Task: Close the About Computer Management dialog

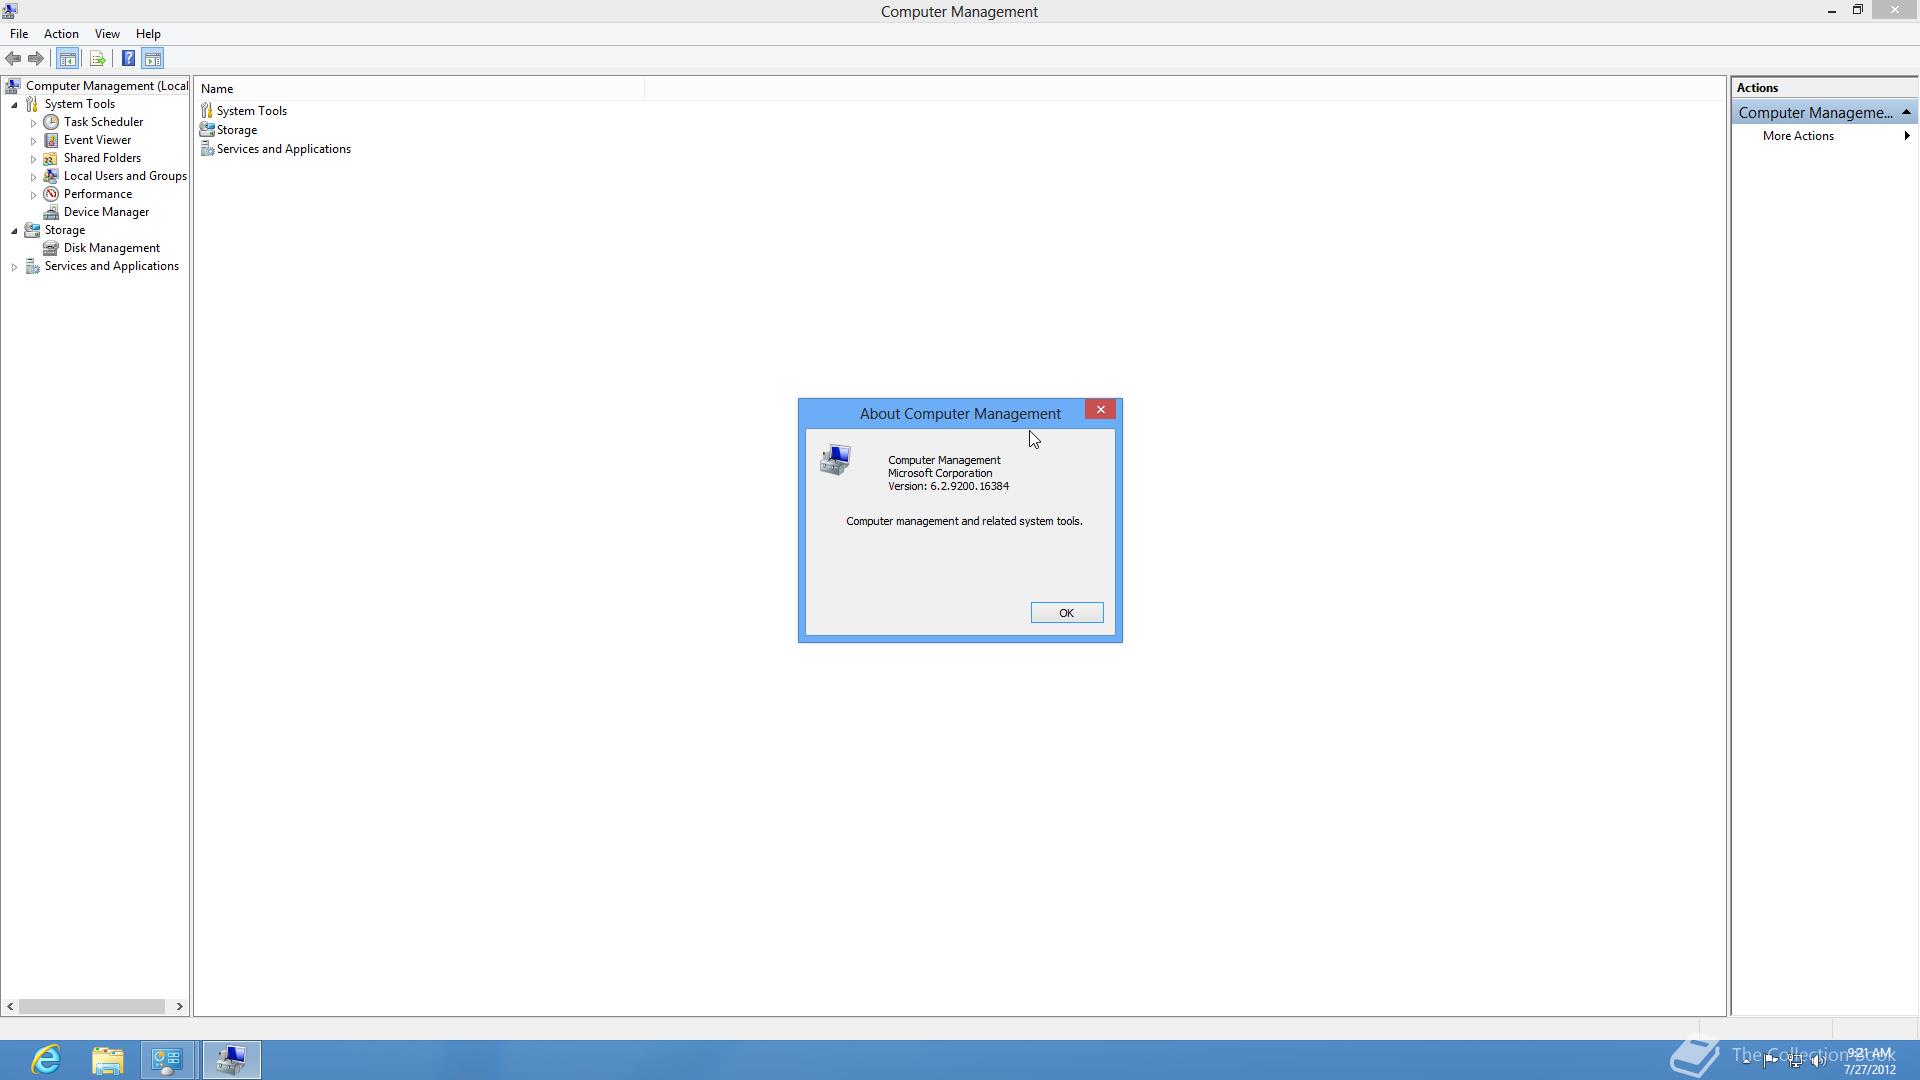Action: [x=1100, y=410]
